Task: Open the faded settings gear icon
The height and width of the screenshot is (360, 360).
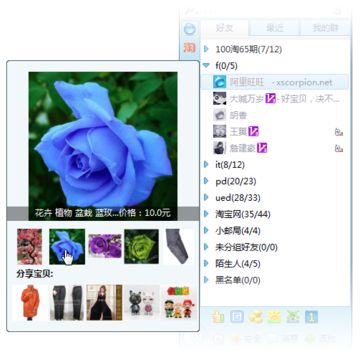Action: (218, 339)
